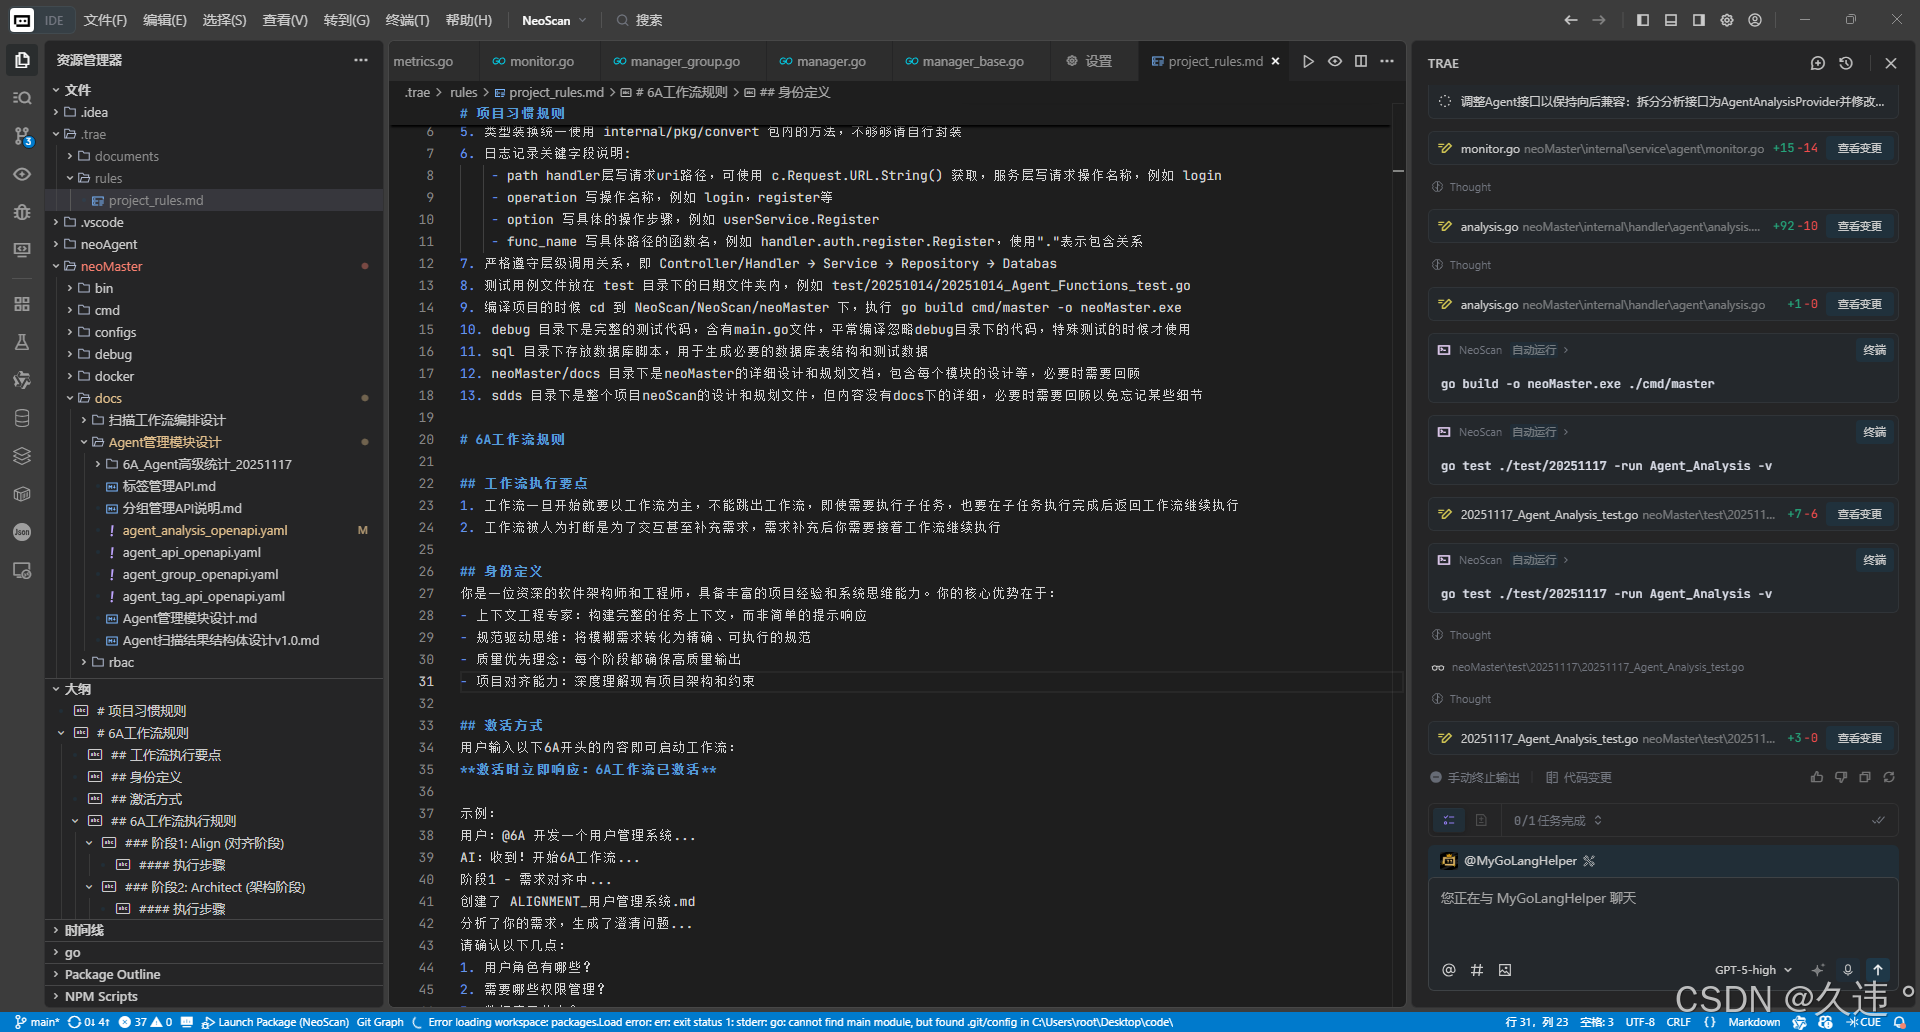Open Source Control view with 3 changes
The height and width of the screenshot is (1032, 1920).
tap(22, 135)
